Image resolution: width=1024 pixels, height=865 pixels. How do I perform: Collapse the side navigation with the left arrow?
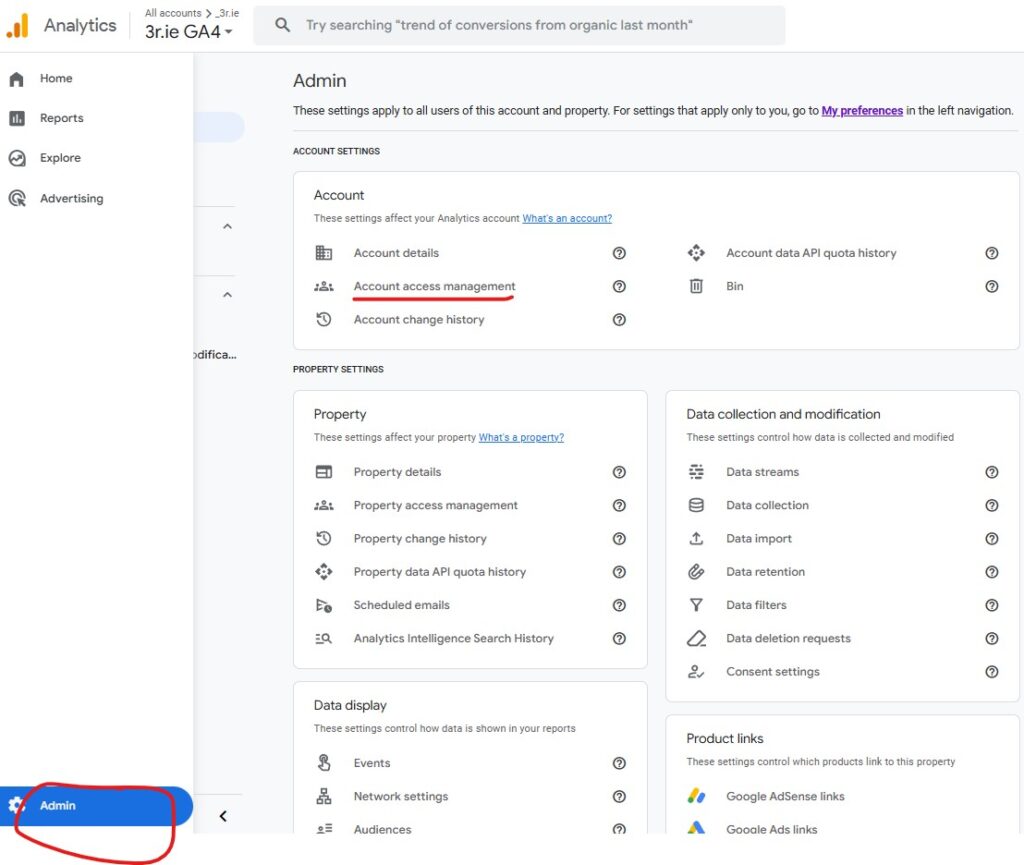(x=223, y=816)
